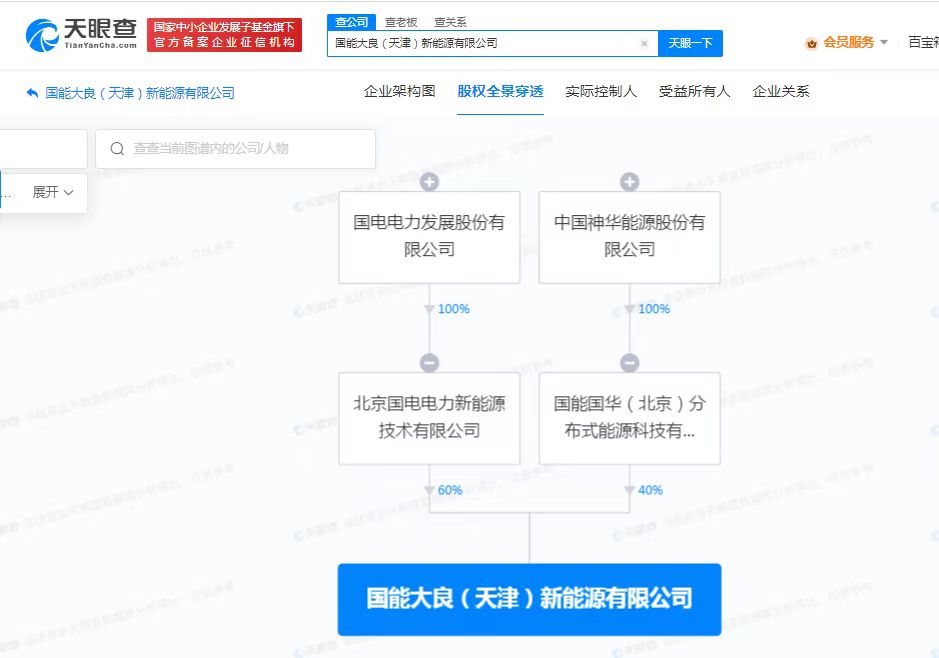Expand the shareholders of 国电电力发展股份有限公司 with the plus icon

[x=429, y=181]
